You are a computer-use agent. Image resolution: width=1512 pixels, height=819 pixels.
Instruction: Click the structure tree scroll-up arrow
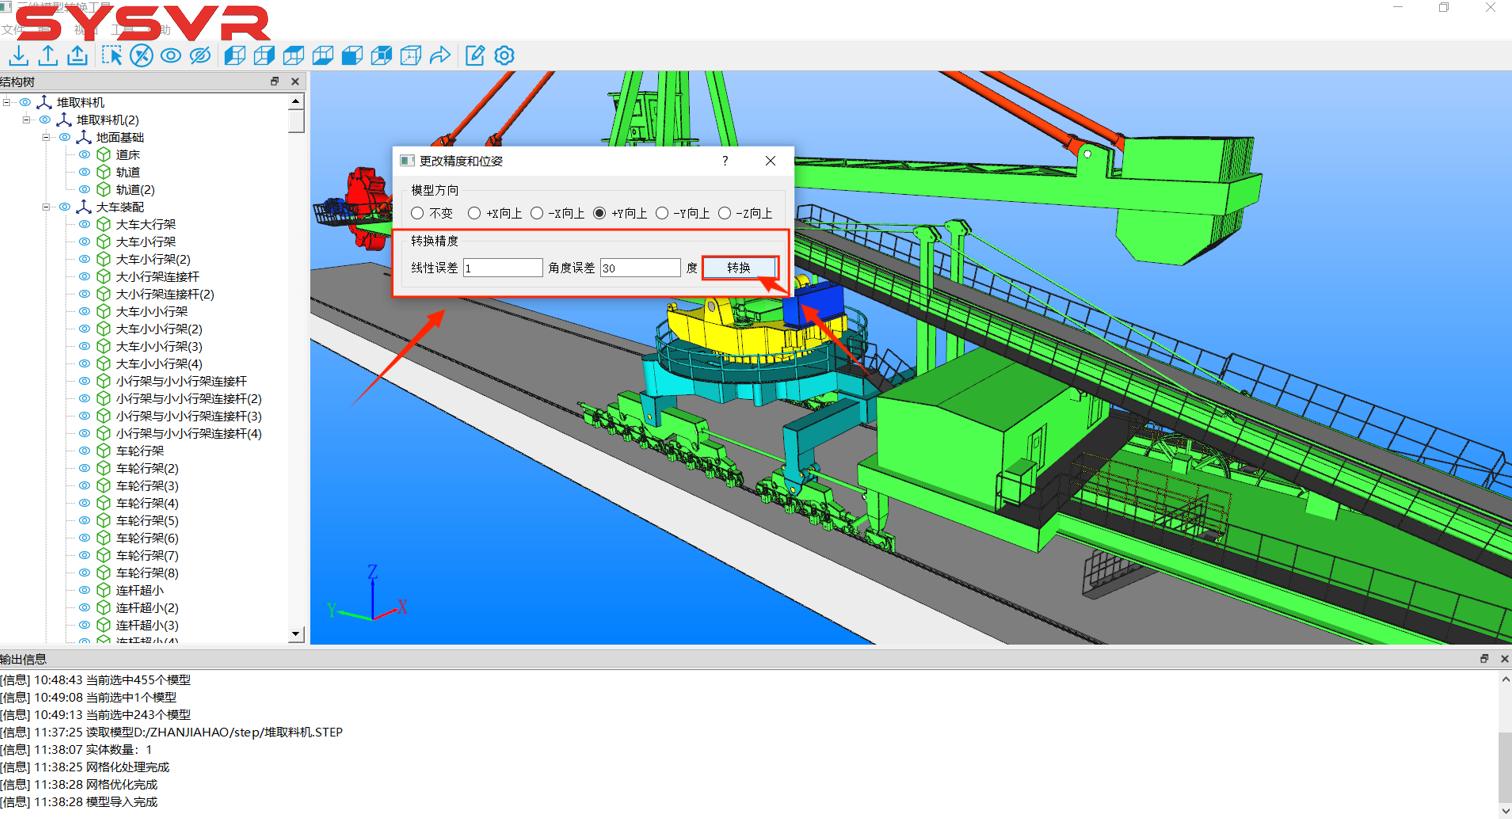coord(296,102)
